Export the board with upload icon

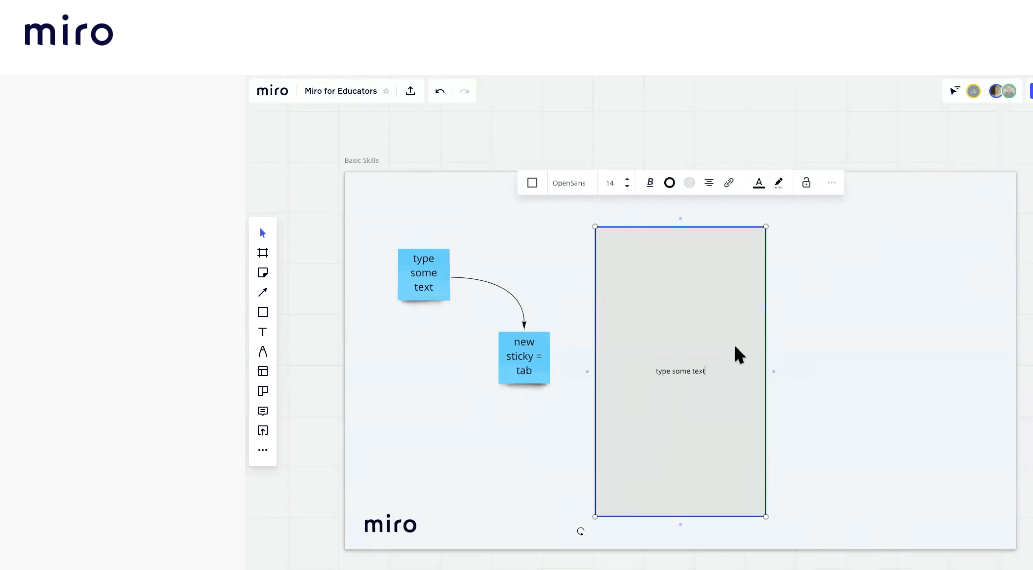click(x=410, y=91)
